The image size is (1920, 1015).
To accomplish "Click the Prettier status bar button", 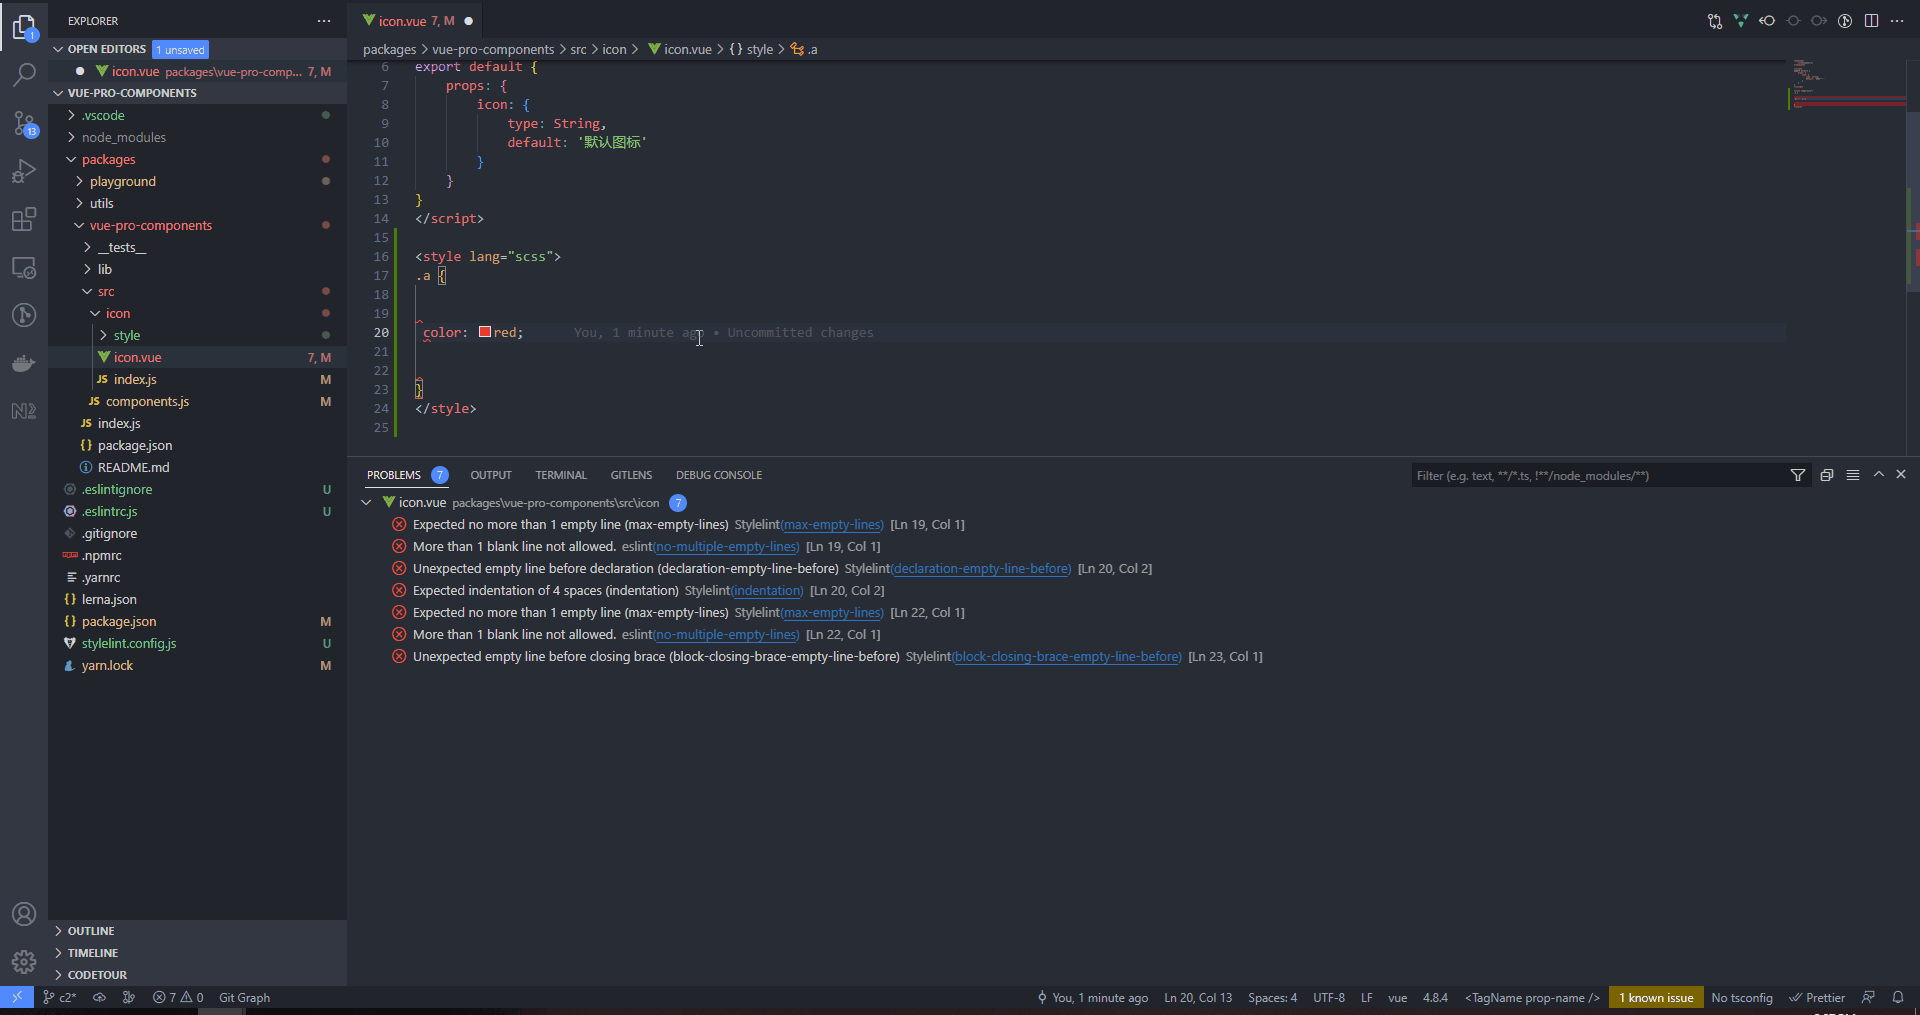I will pyautogui.click(x=1817, y=998).
